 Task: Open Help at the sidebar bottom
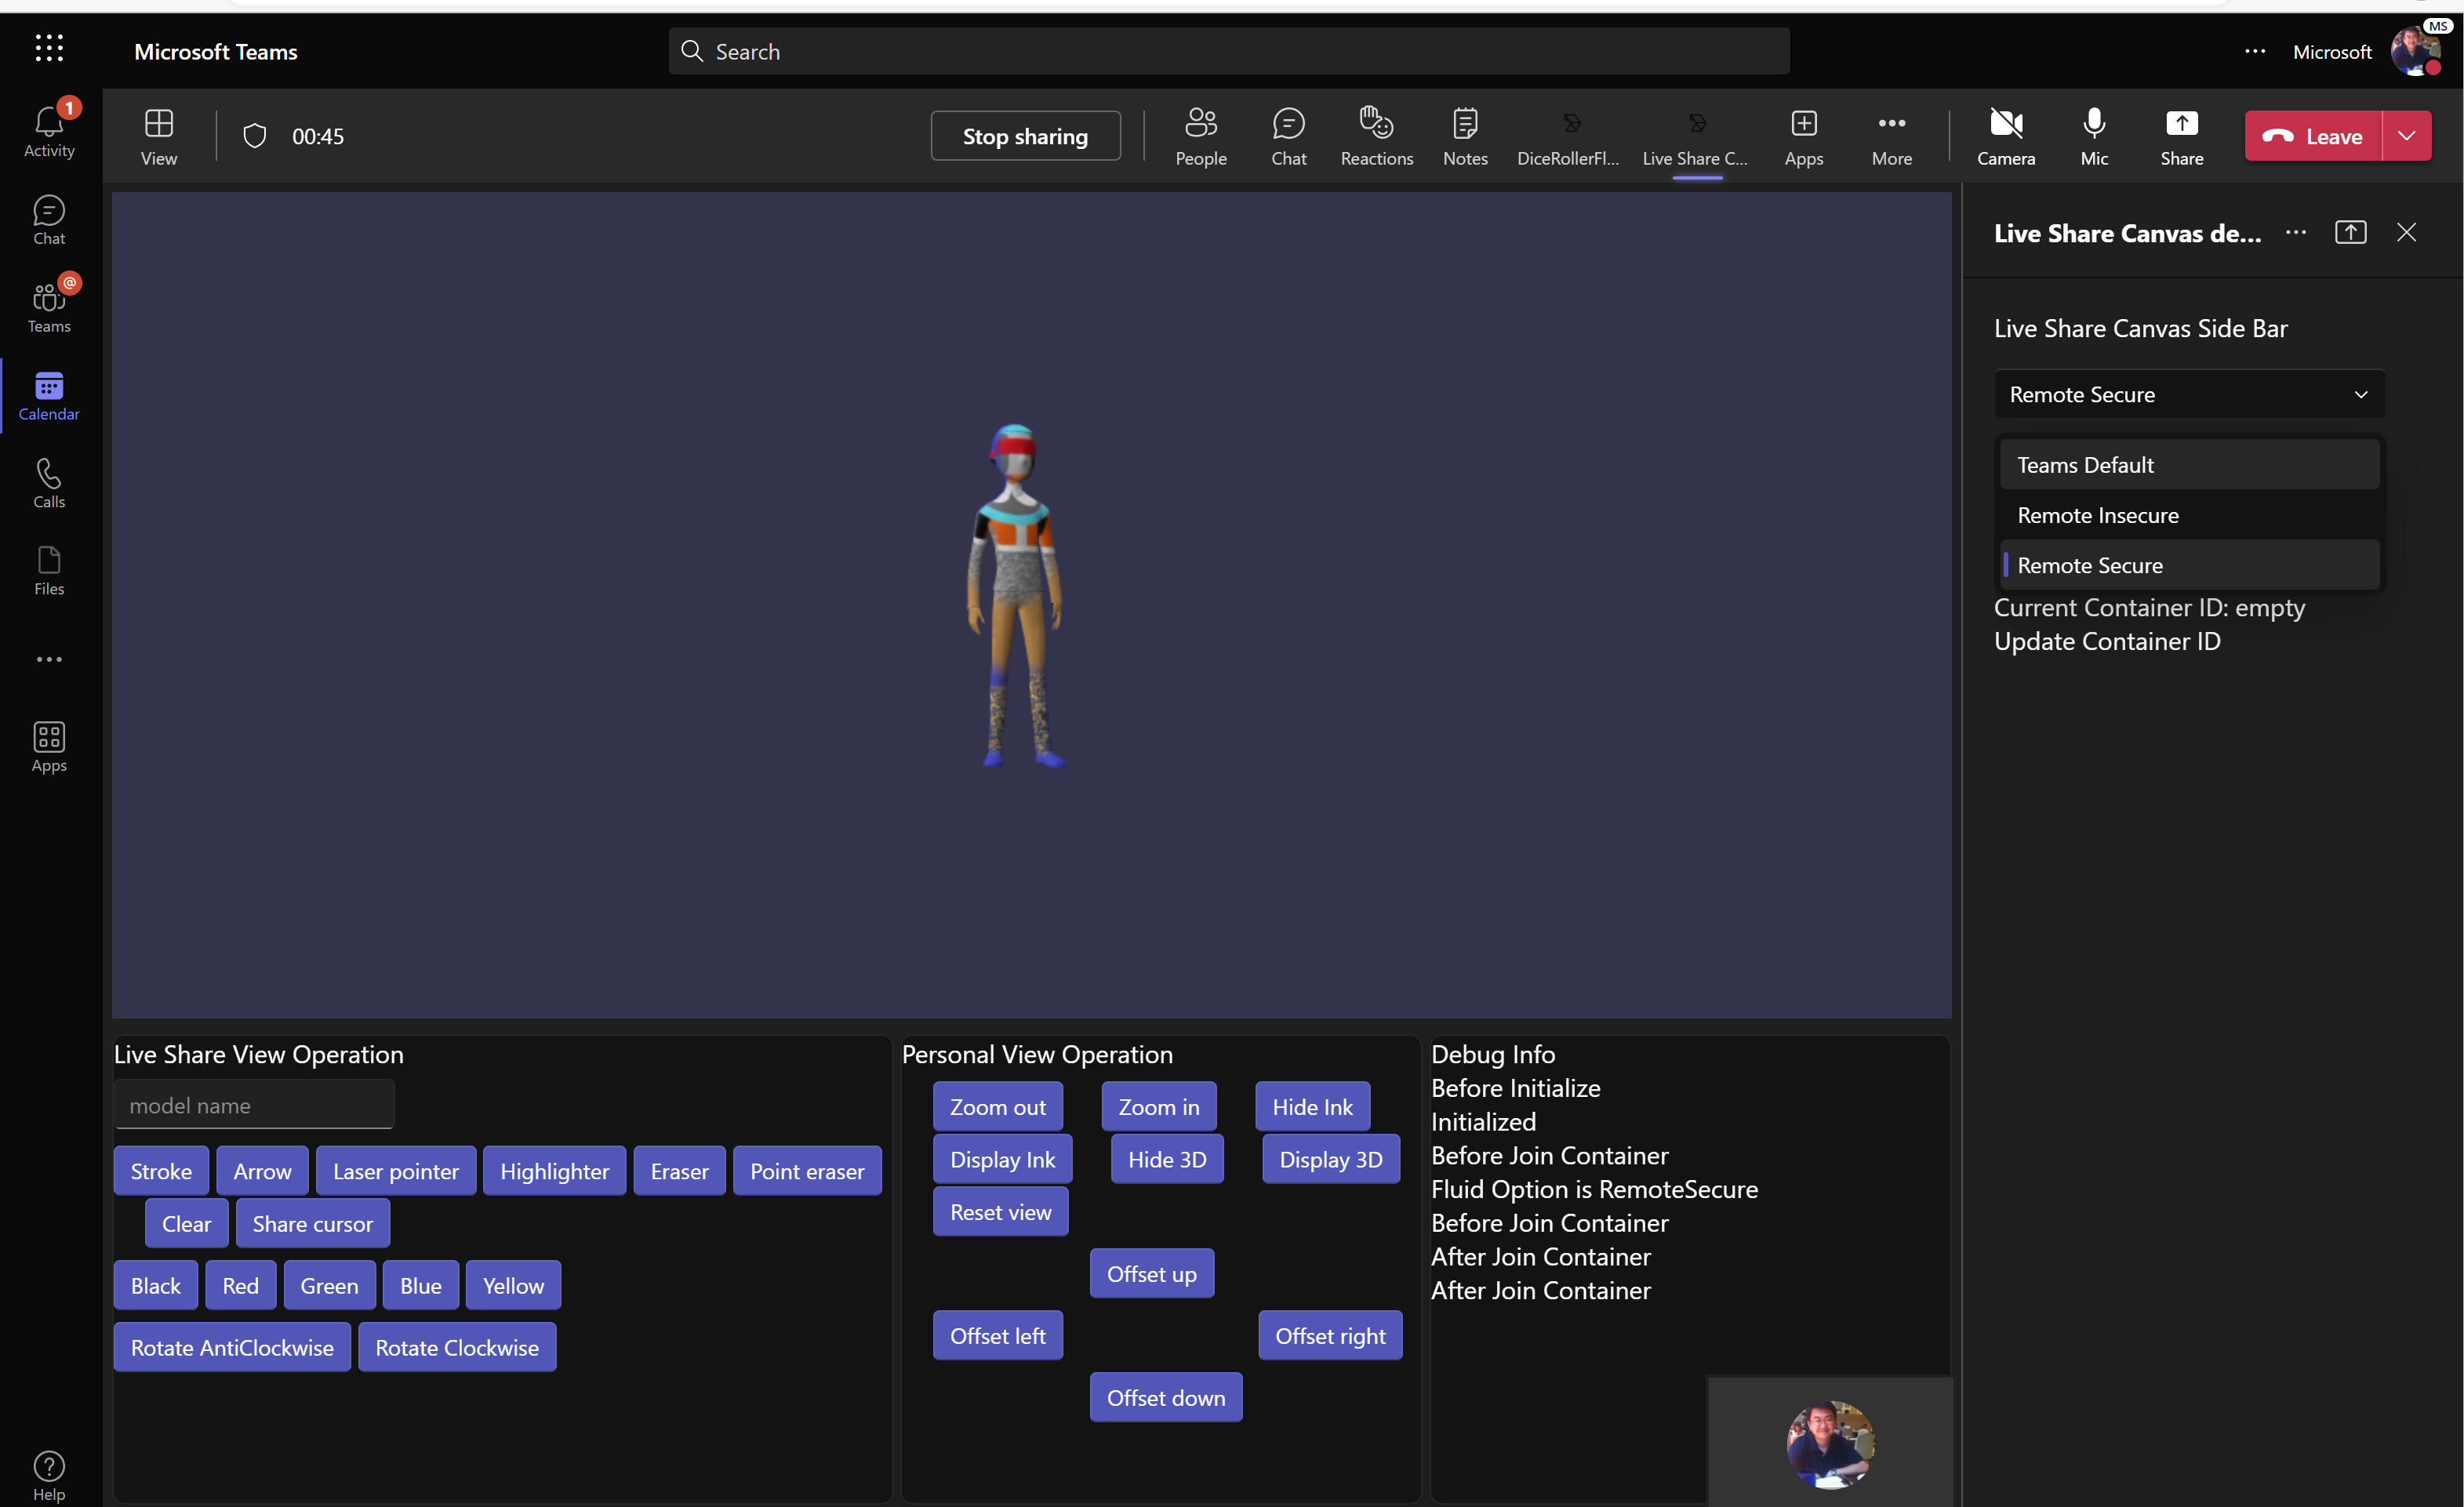[x=49, y=1475]
